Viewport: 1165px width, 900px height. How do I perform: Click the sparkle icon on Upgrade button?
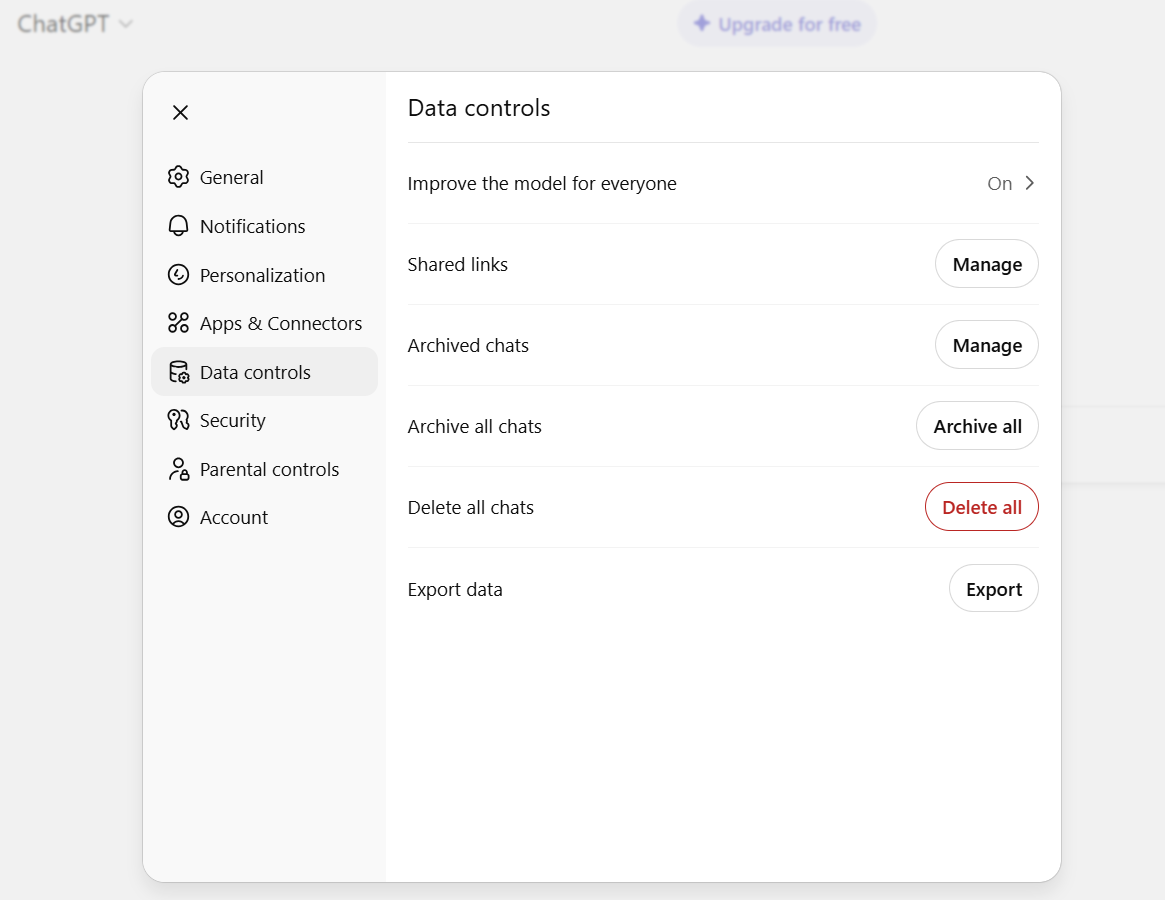point(701,24)
